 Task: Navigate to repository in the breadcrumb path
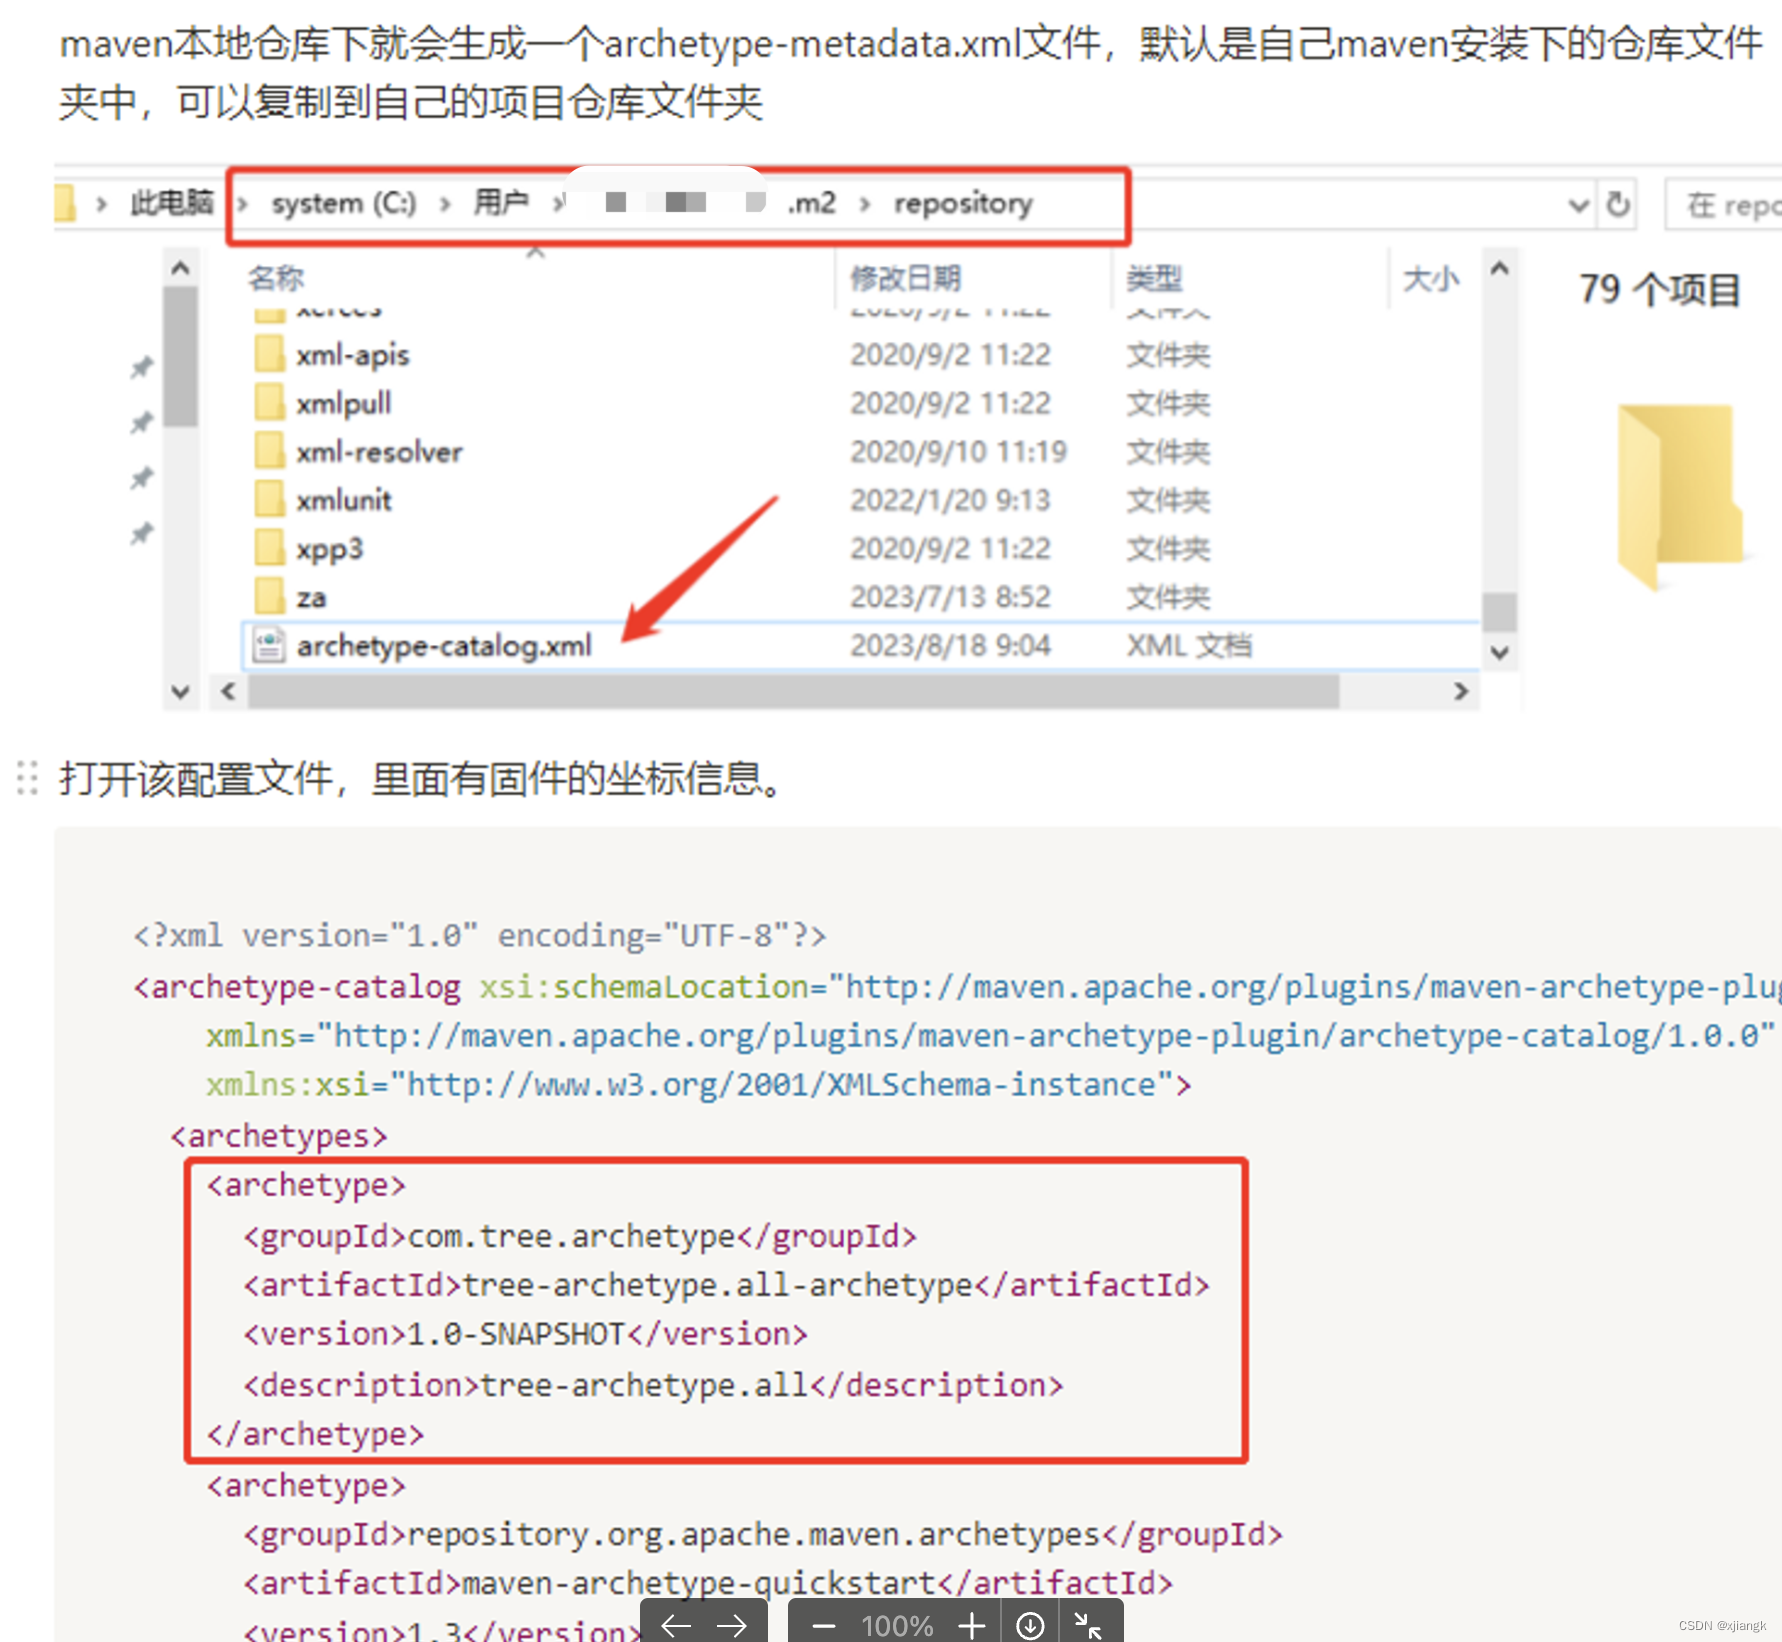962,202
